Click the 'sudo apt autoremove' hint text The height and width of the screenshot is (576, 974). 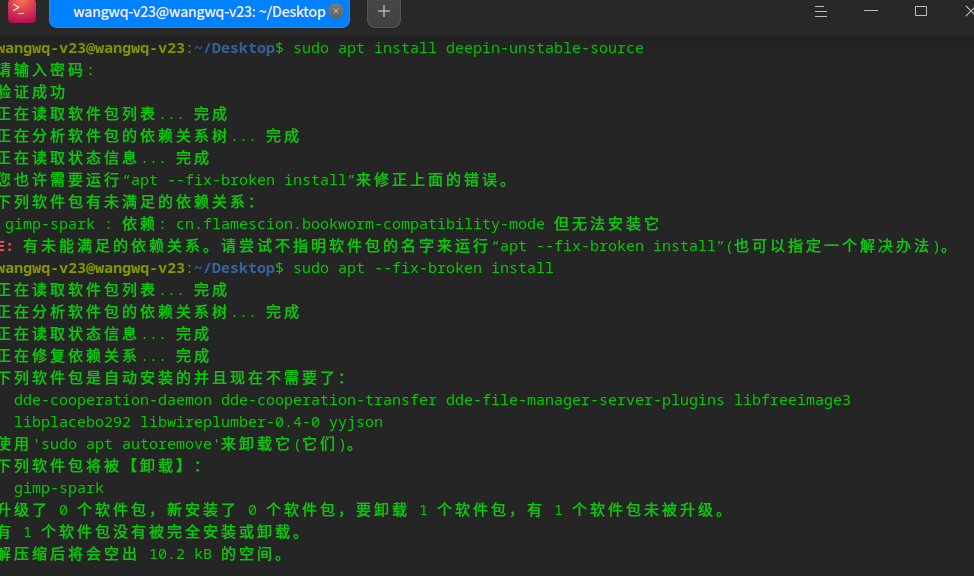126,444
